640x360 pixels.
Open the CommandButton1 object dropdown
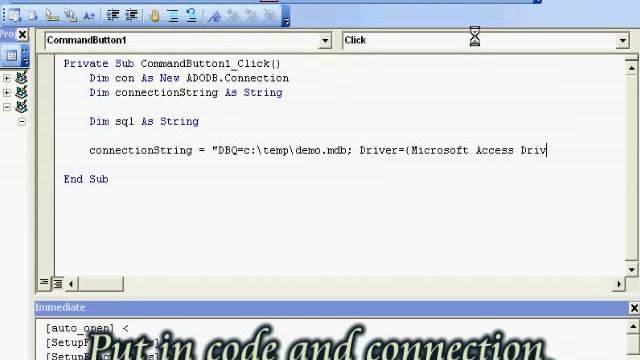pyautogui.click(x=325, y=40)
